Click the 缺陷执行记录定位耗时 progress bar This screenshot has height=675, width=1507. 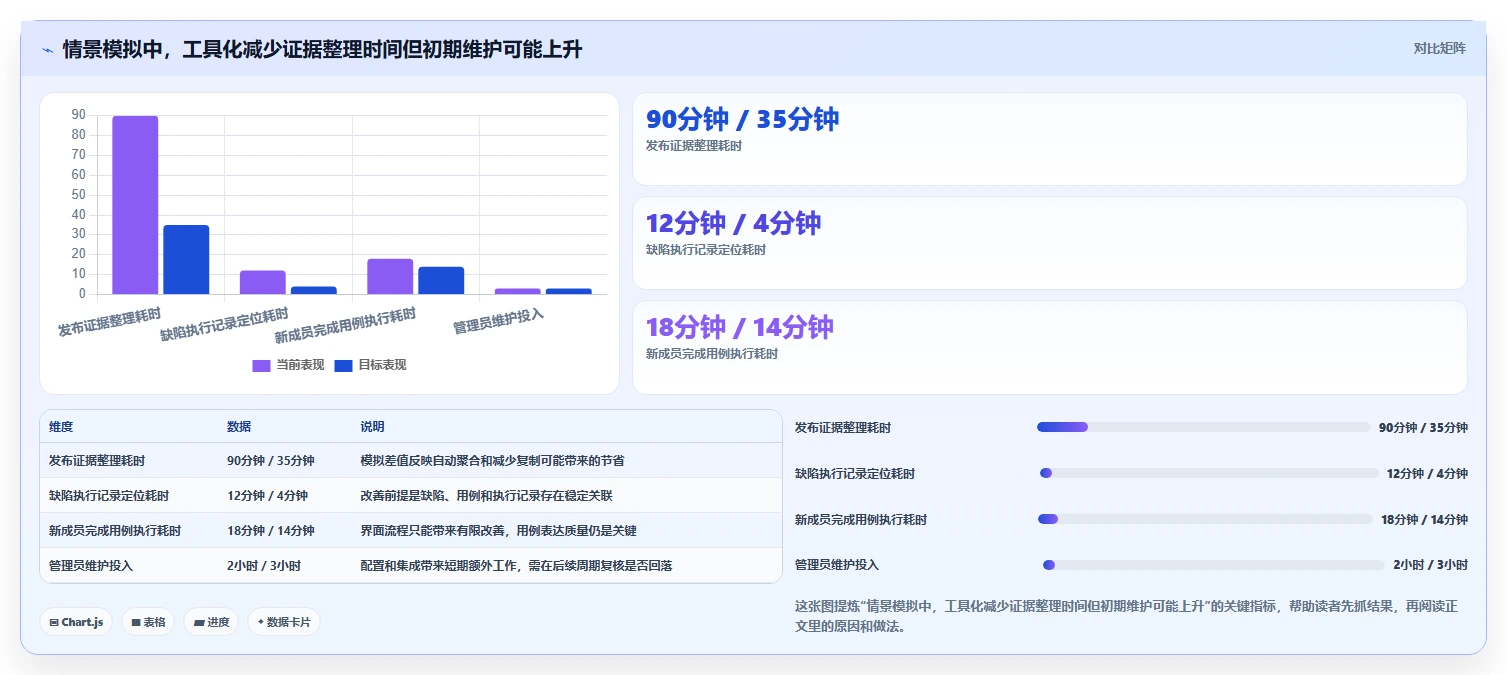(1209, 473)
